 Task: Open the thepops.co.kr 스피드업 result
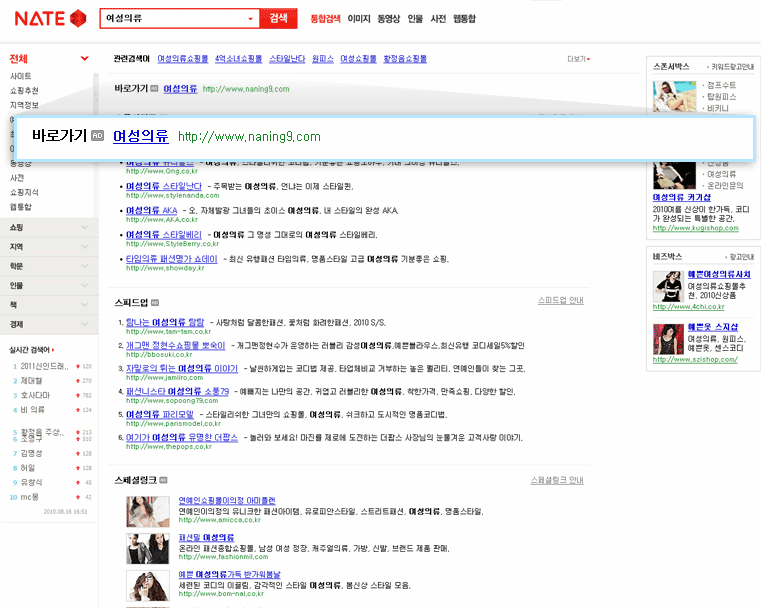[182, 438]
